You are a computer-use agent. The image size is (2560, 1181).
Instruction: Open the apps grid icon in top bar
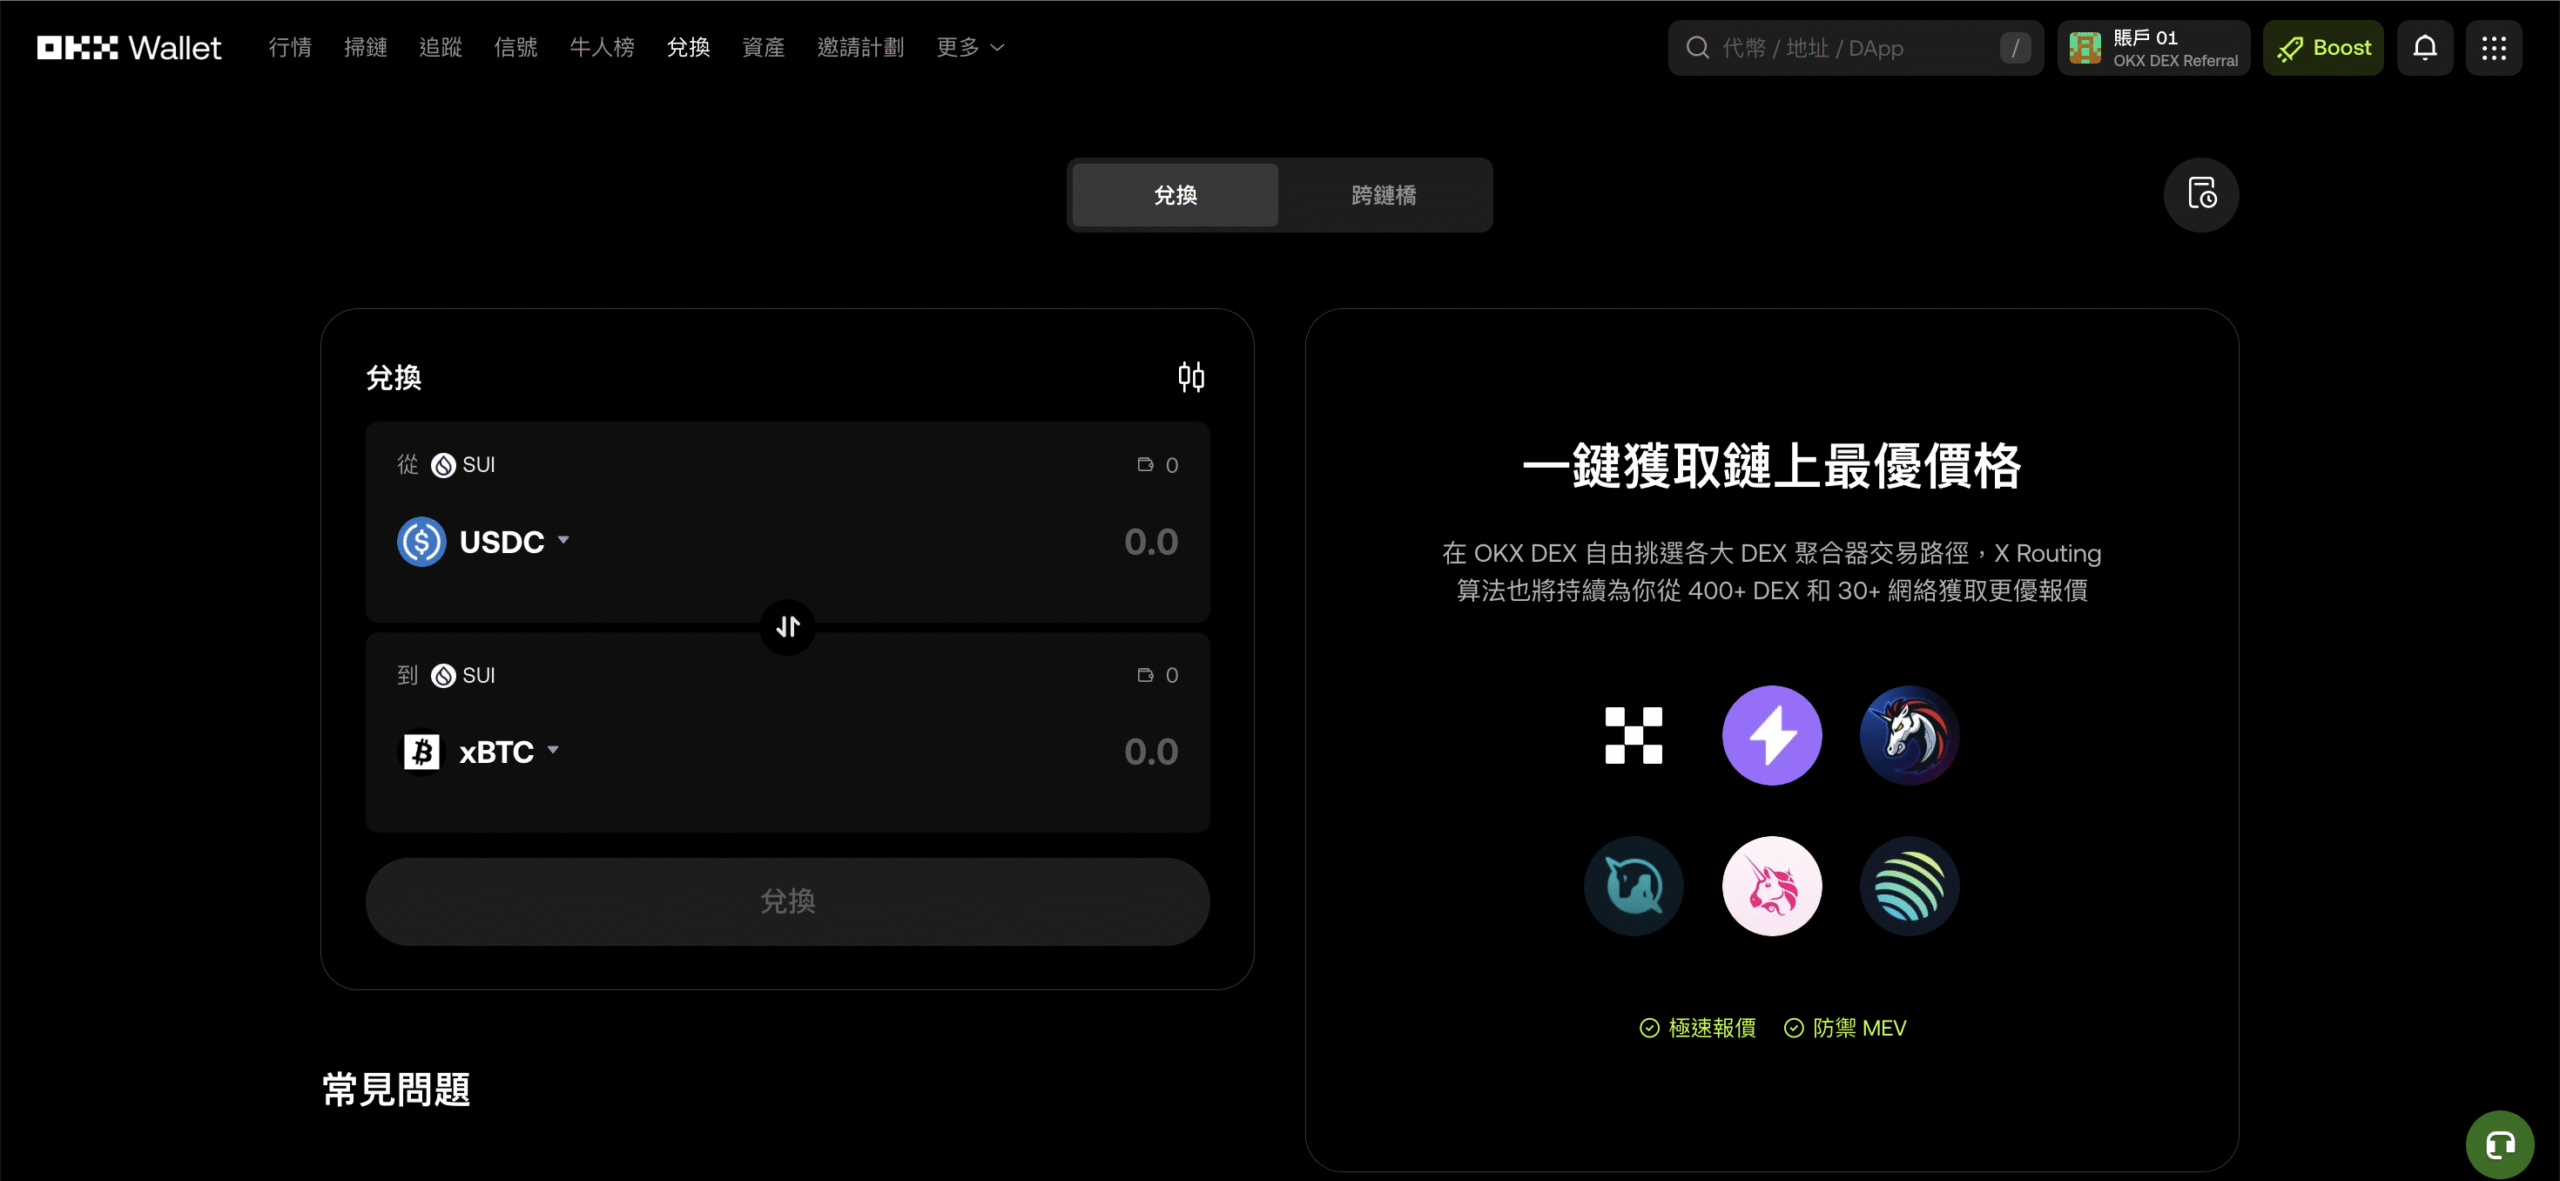pos(2495,47)
